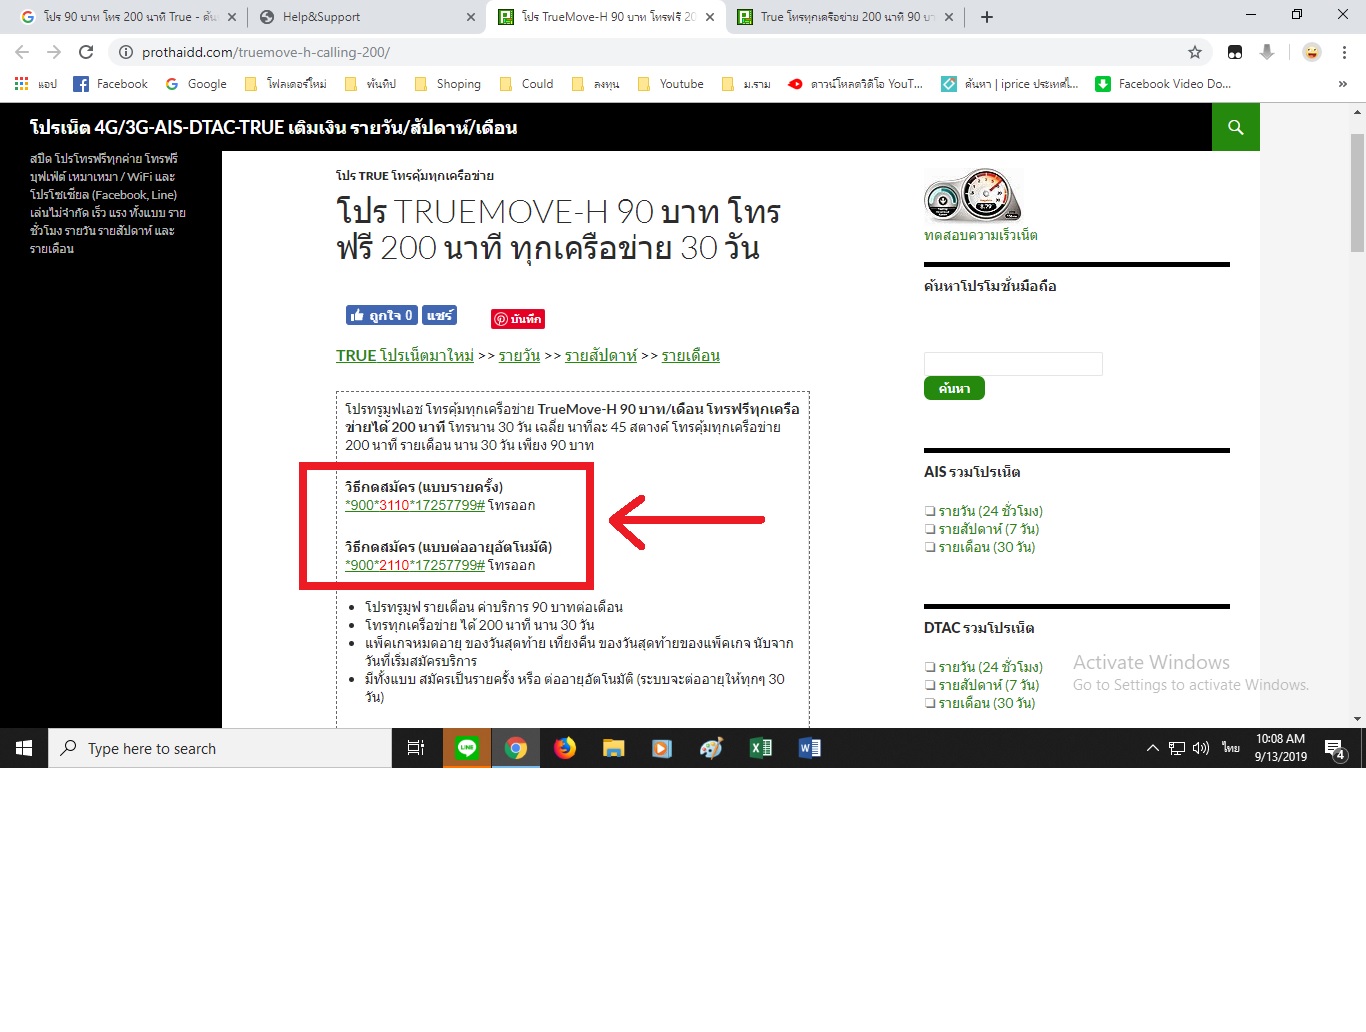Open the Google bookmark

coord(196,84)
